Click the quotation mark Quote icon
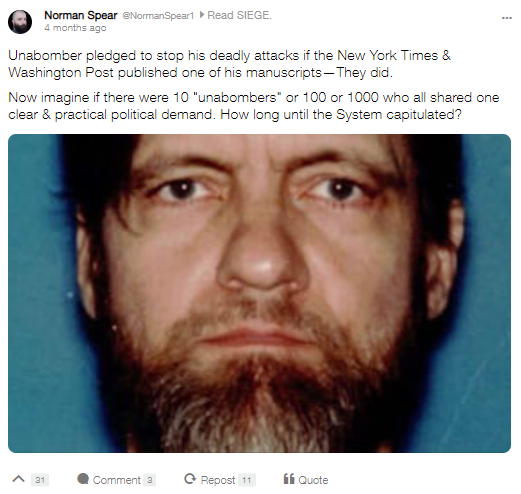The height and width of the screenshot is (494, 521). click(289, 479)
